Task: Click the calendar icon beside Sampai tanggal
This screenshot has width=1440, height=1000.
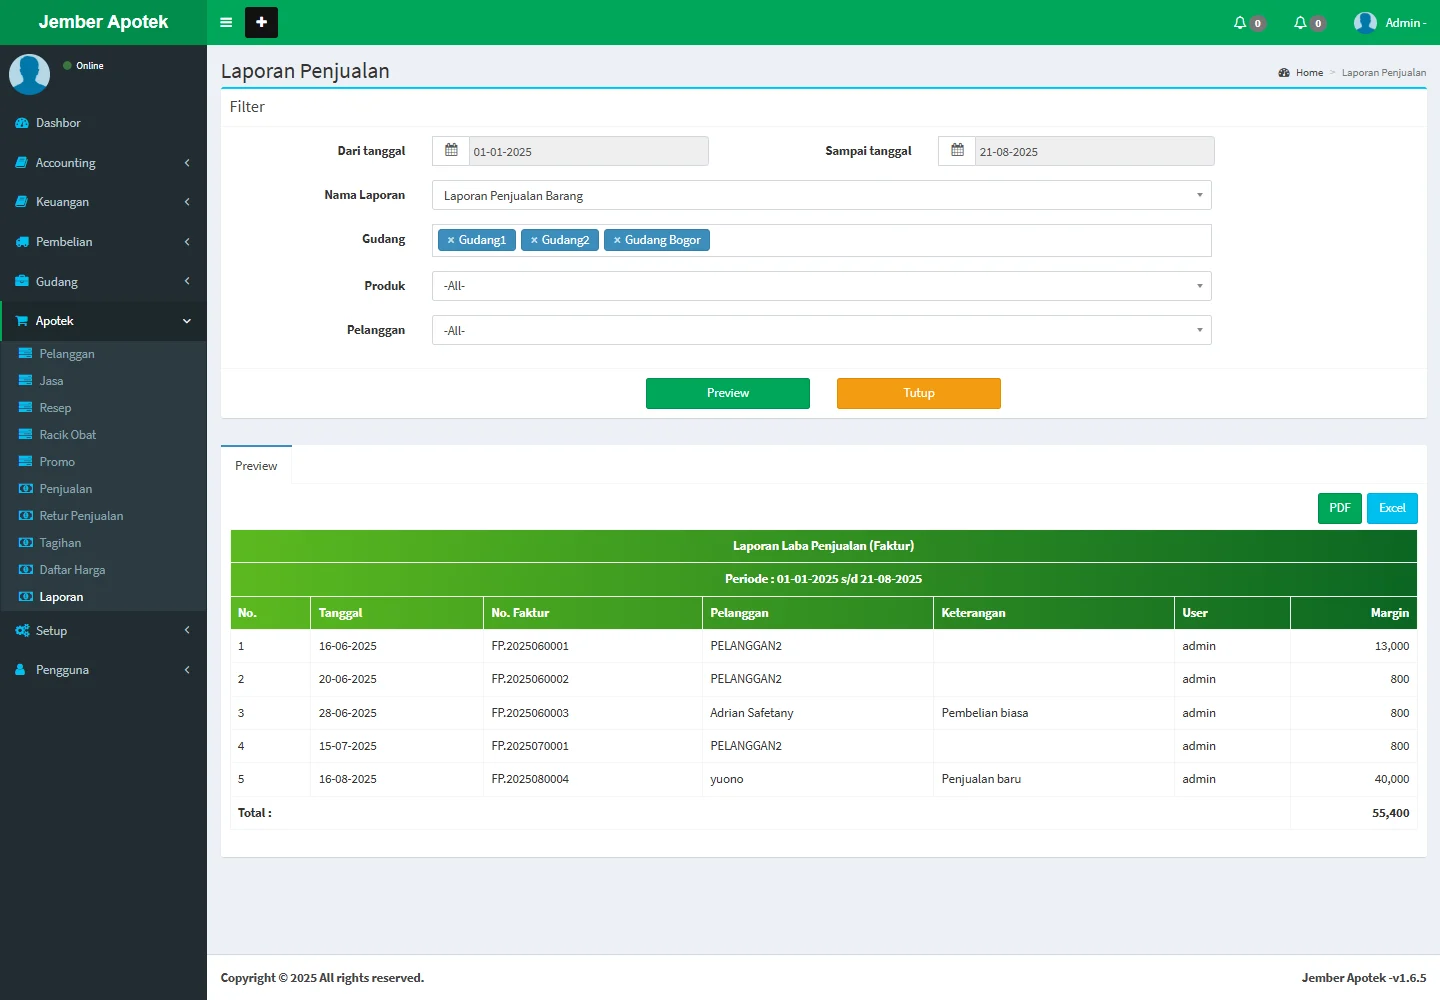Action: pos(957,151)
